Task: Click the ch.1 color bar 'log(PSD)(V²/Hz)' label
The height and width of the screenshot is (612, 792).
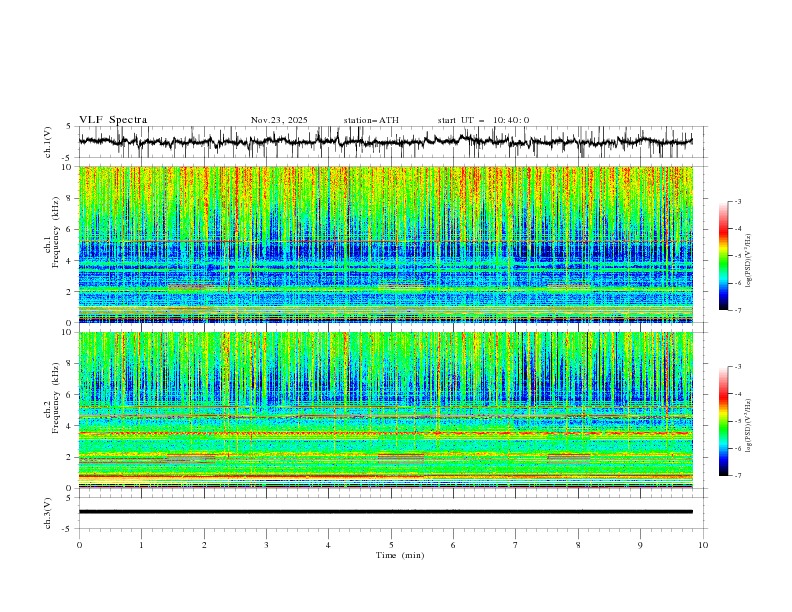Action: 749,261
